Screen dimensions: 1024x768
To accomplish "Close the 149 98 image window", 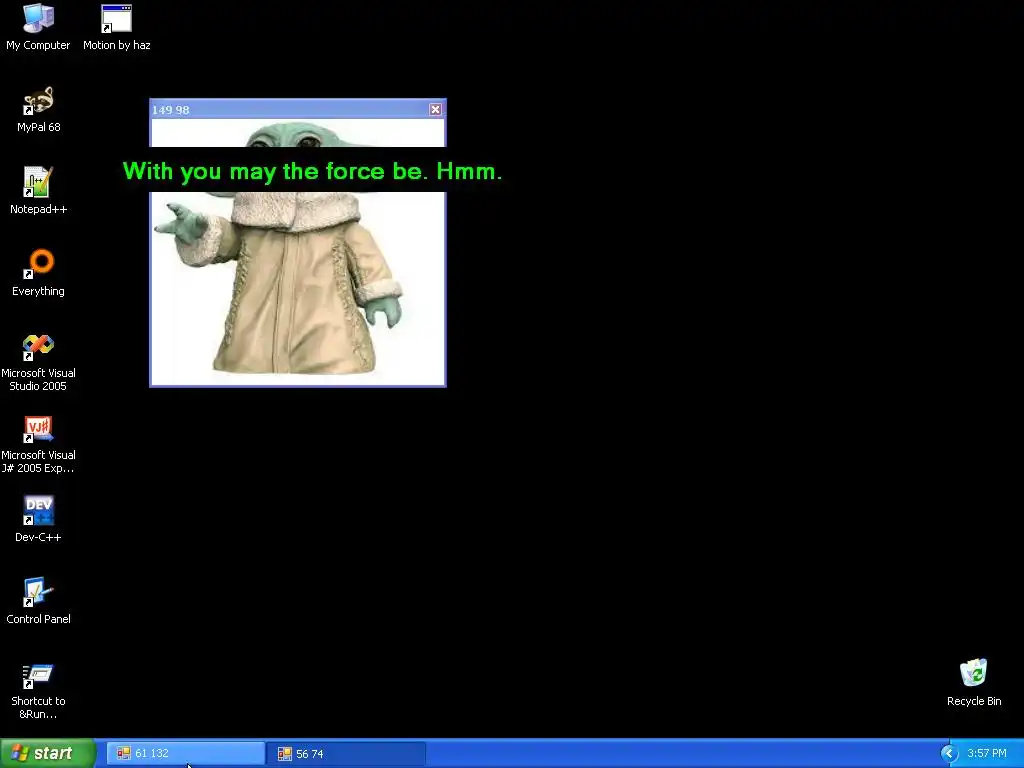I will pos(436,110).
